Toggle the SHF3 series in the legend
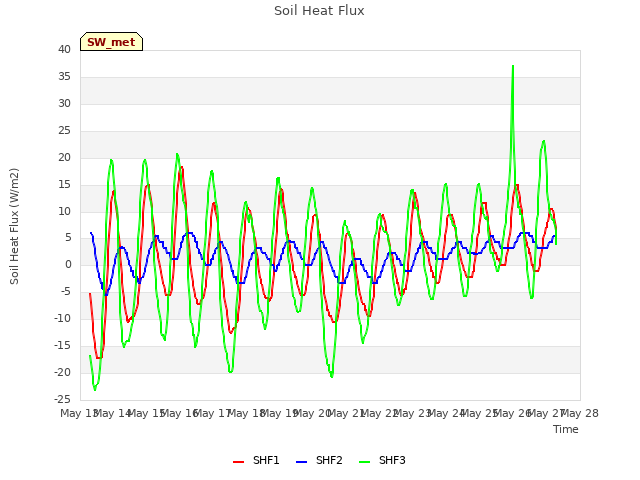The width and height of the screenshot is (640, 480). (382, 460)
